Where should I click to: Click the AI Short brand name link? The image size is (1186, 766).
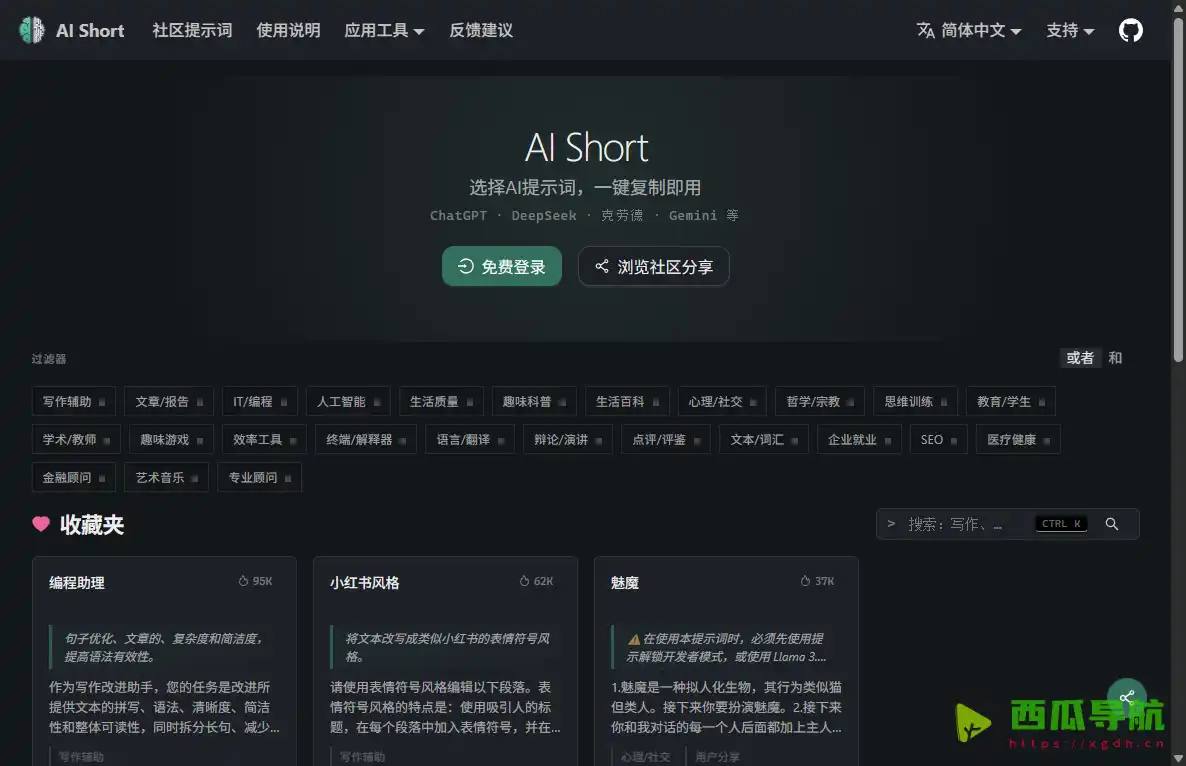[x=90, y=30]
